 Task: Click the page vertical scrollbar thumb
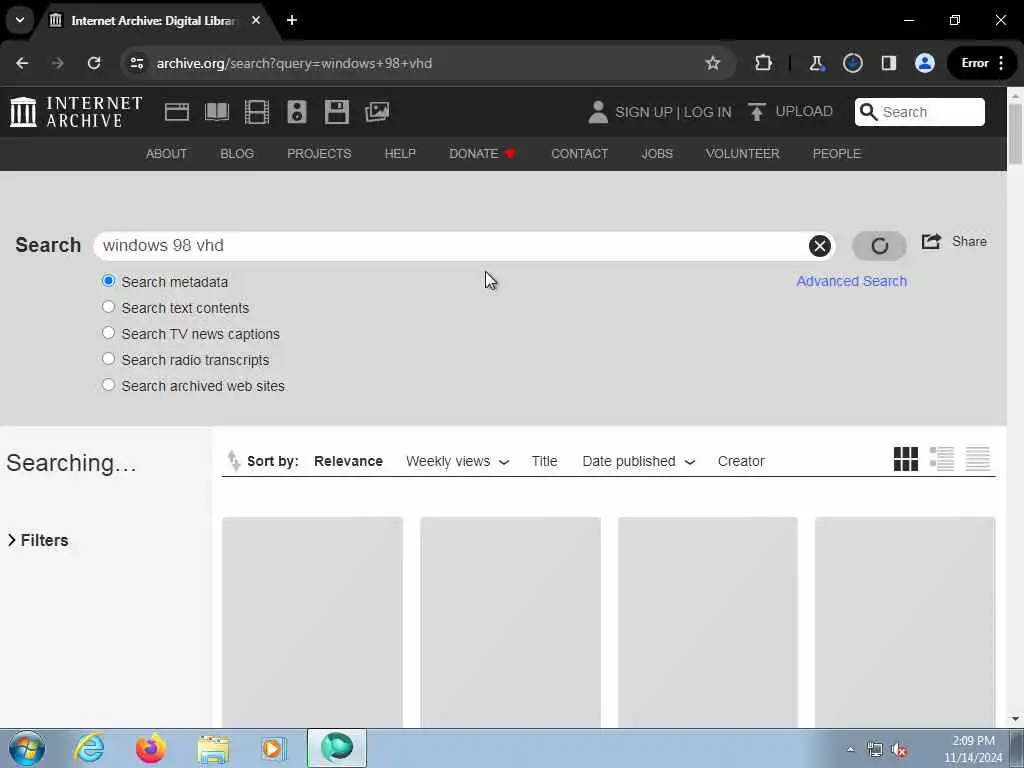[x=1016, y=134]
